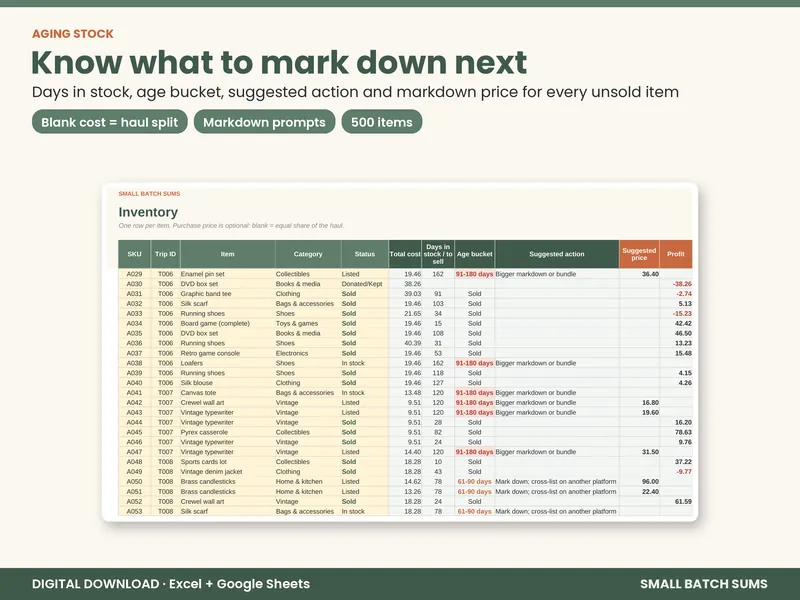Screen dimensions: 800x600
Task: Click the Inventory sheet title
Action: 148,212
